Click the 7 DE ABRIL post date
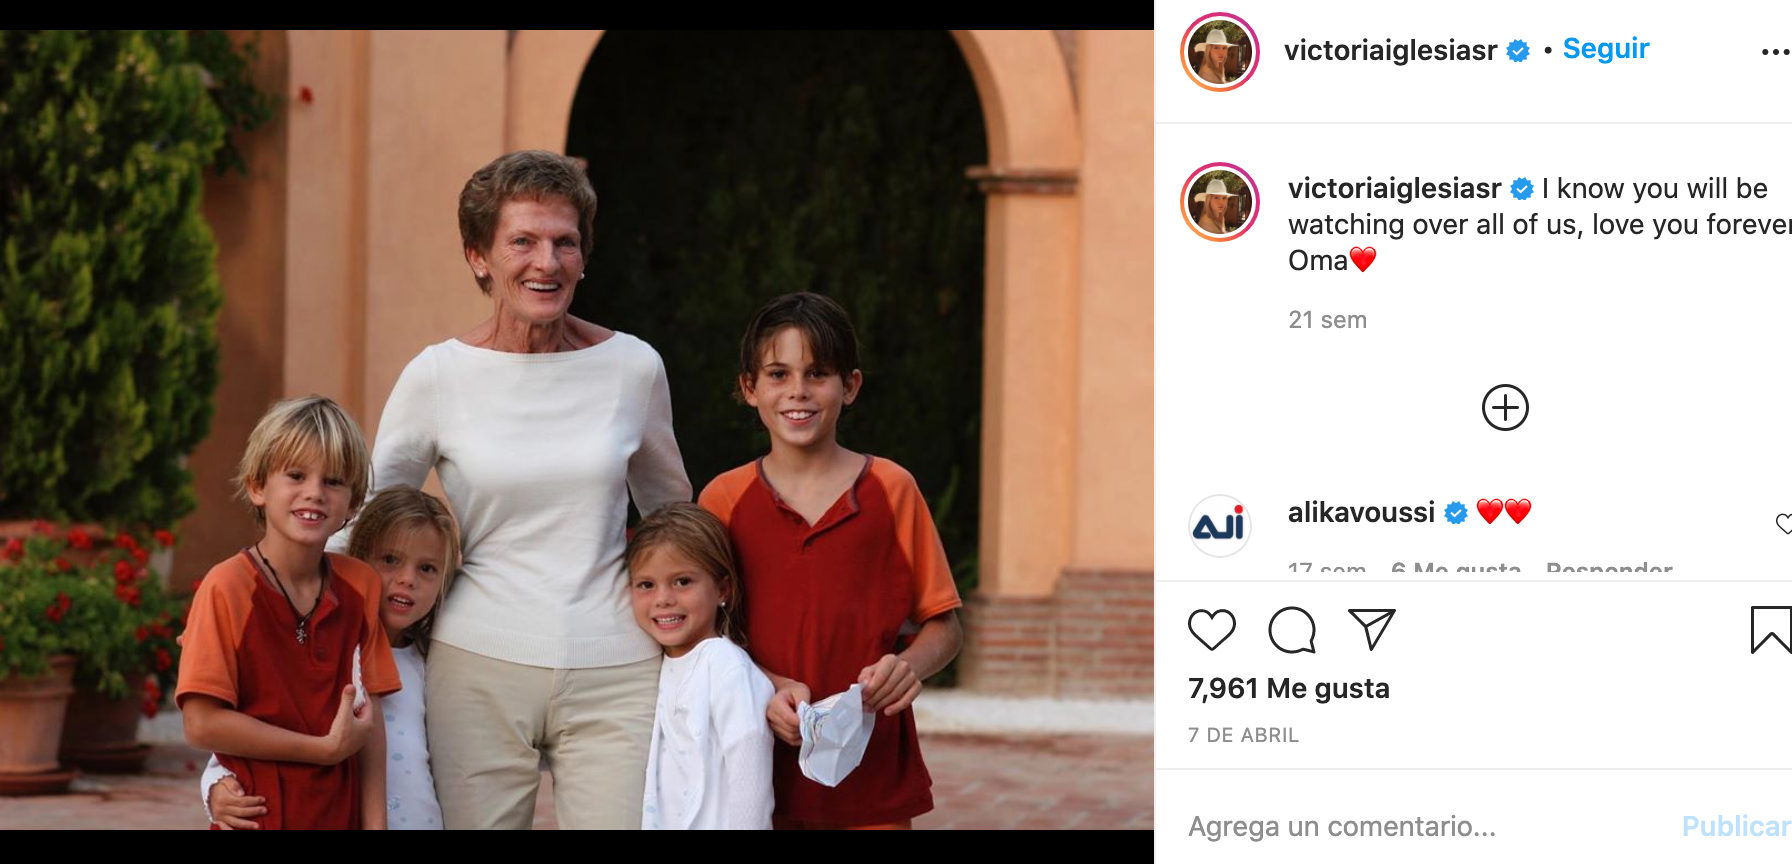This screenshot has width=1792, height=864. click(x=1243, y=736)
